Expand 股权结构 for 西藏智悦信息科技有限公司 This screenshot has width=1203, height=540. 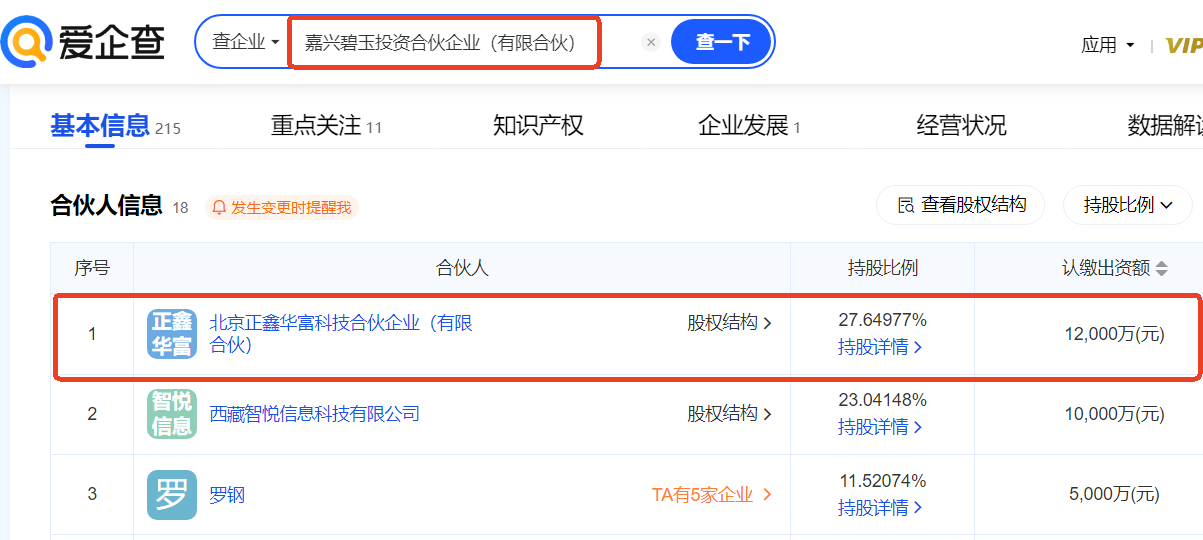click(729, 414)
